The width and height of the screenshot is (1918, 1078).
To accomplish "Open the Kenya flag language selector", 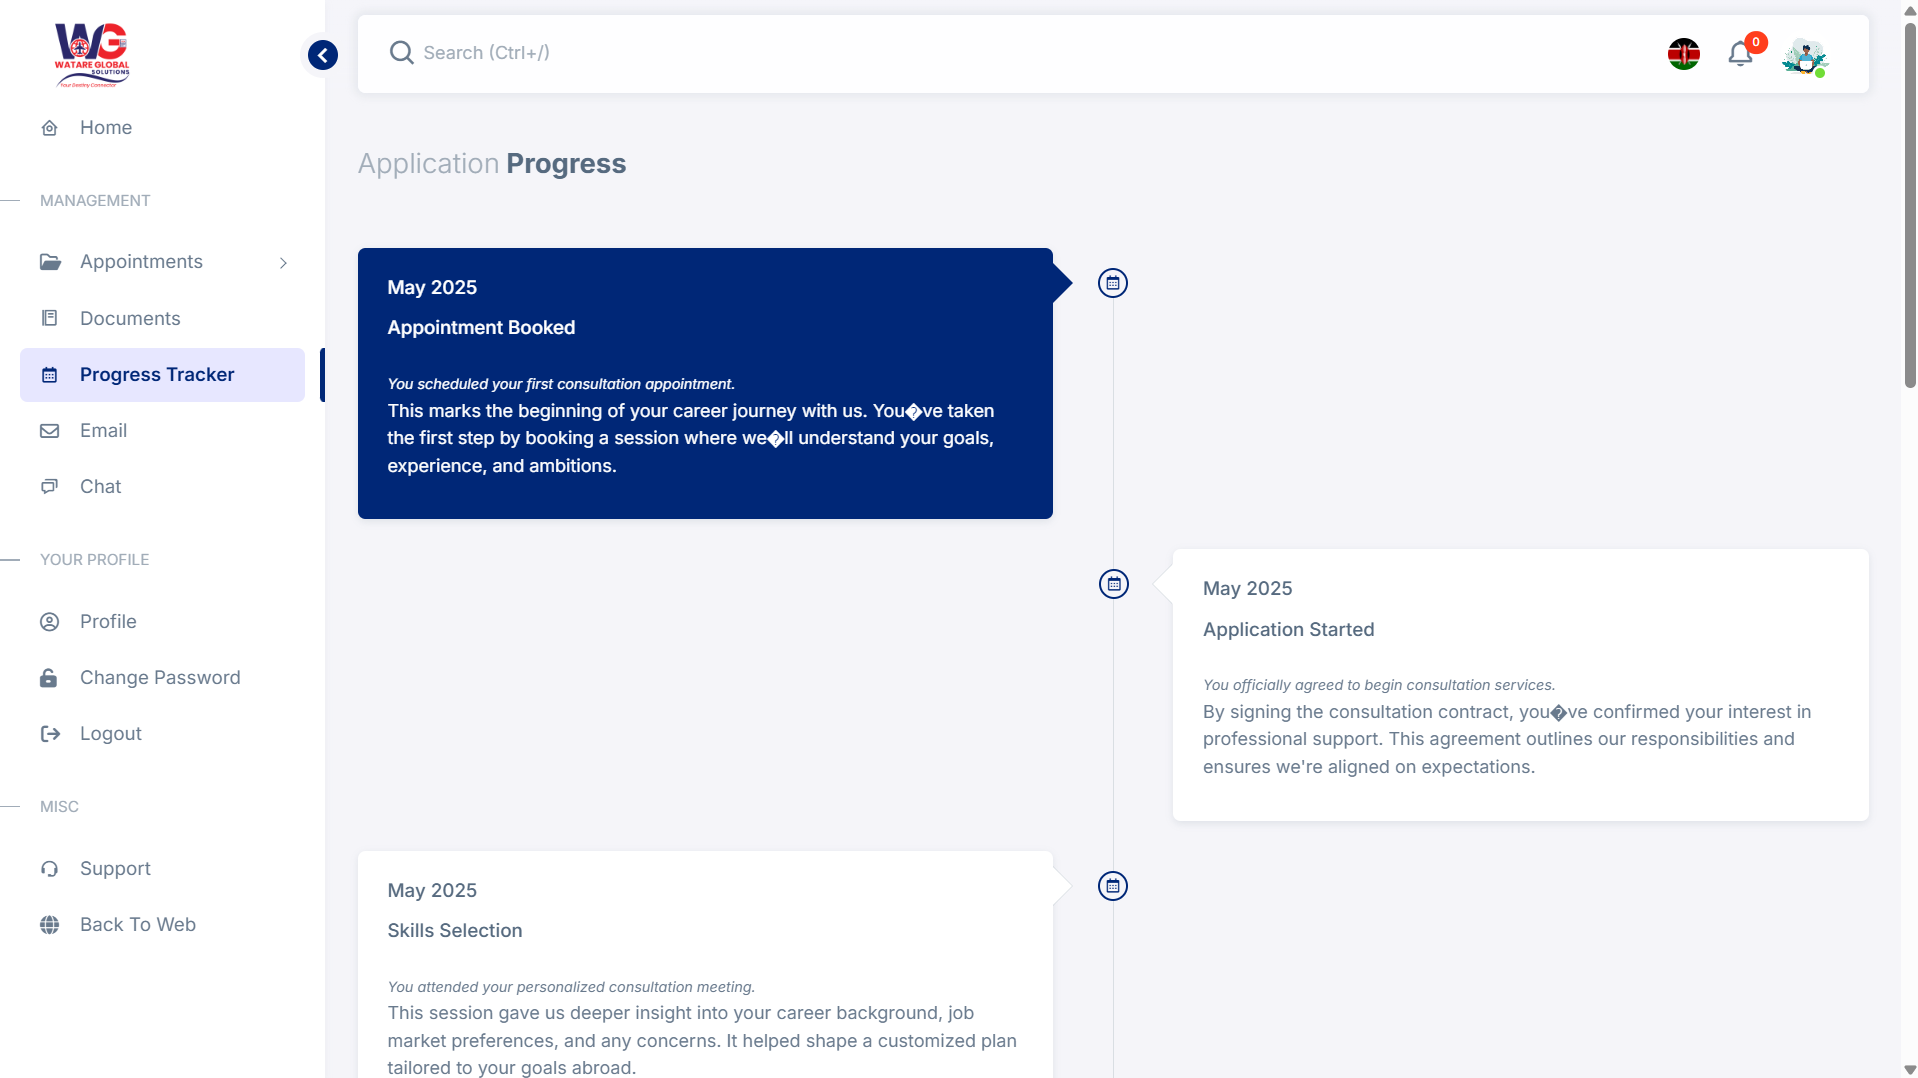I will (x=1684, y=54).
